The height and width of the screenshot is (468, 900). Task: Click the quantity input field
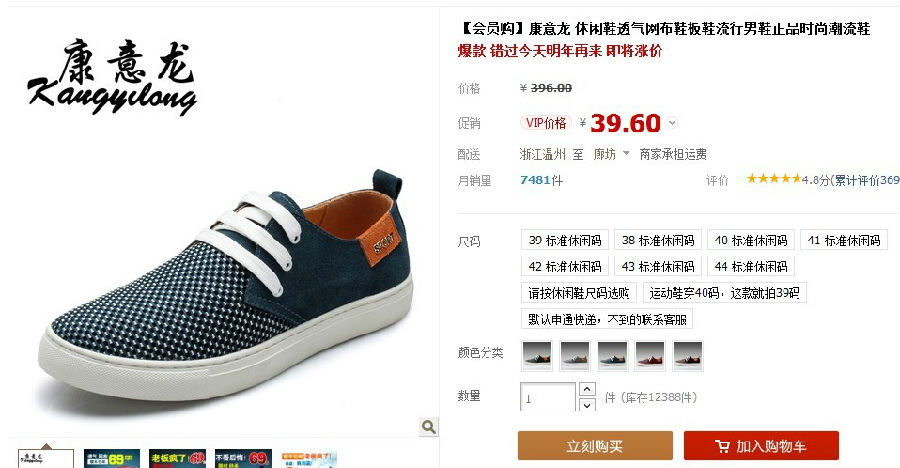(x=548, y=397)
